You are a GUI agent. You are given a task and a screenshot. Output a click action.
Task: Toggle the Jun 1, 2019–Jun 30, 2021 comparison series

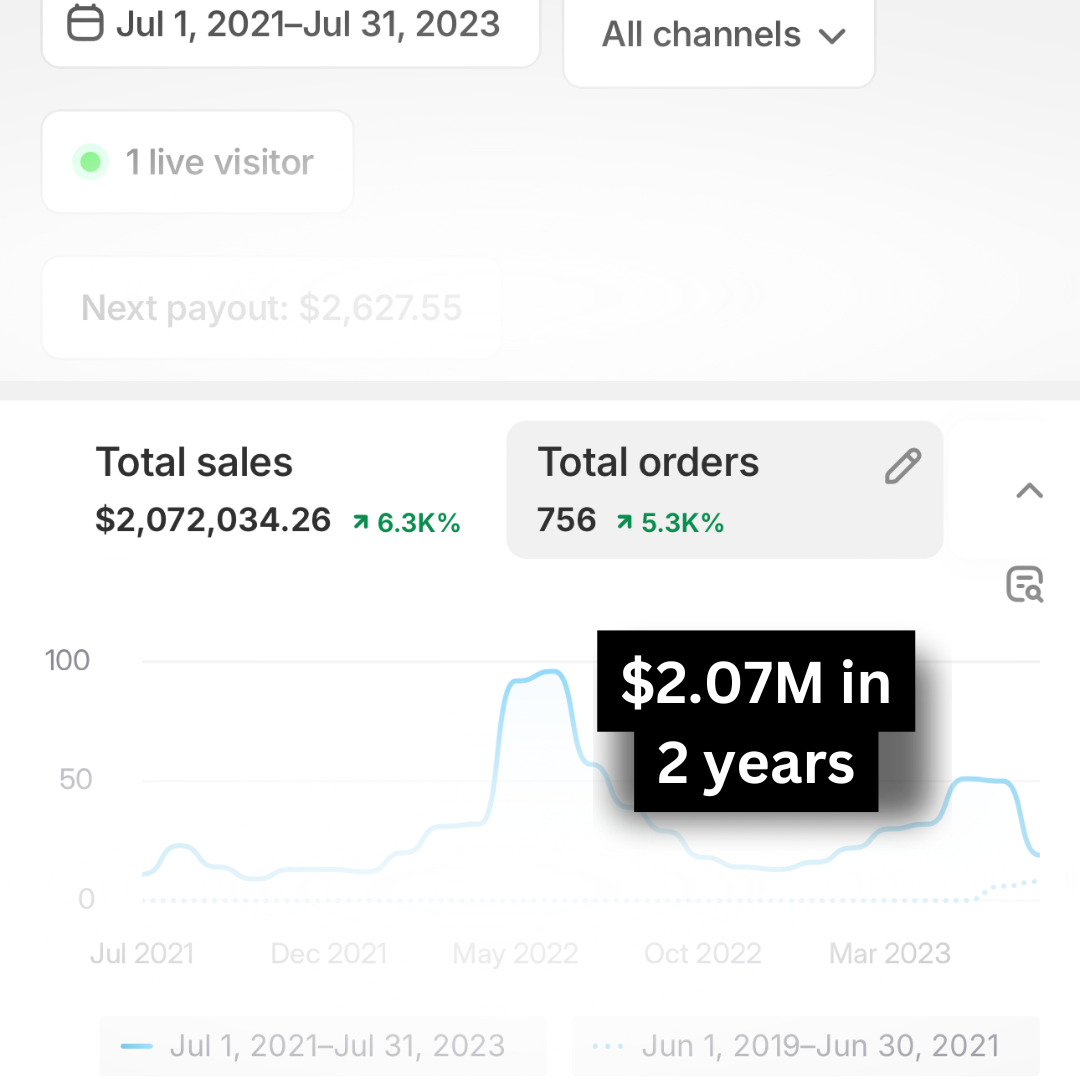click(805, 1046)
